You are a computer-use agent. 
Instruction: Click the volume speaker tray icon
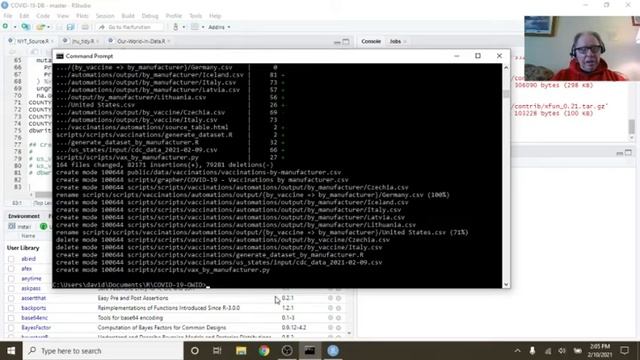(x=562, y=351)
